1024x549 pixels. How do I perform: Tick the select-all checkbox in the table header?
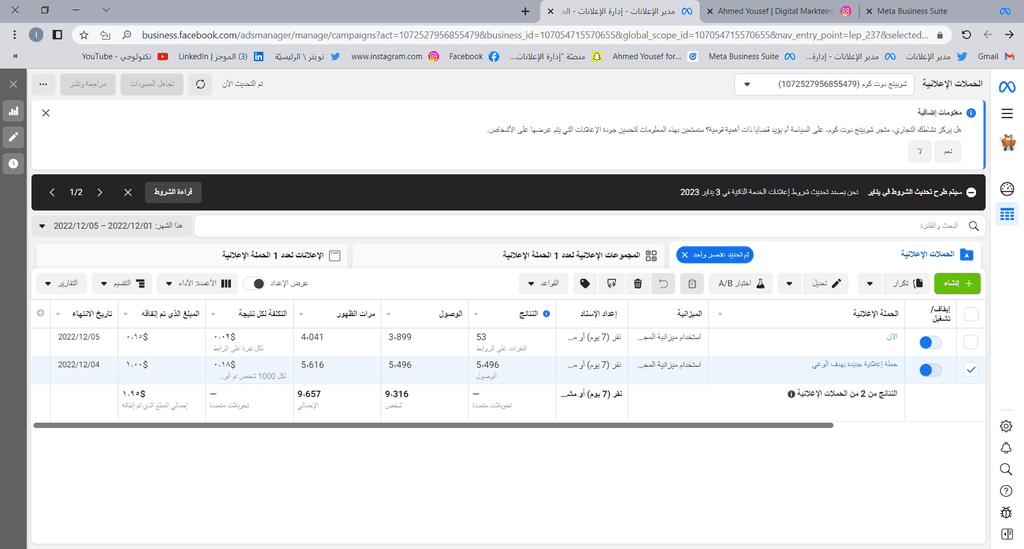pos(971,314)
